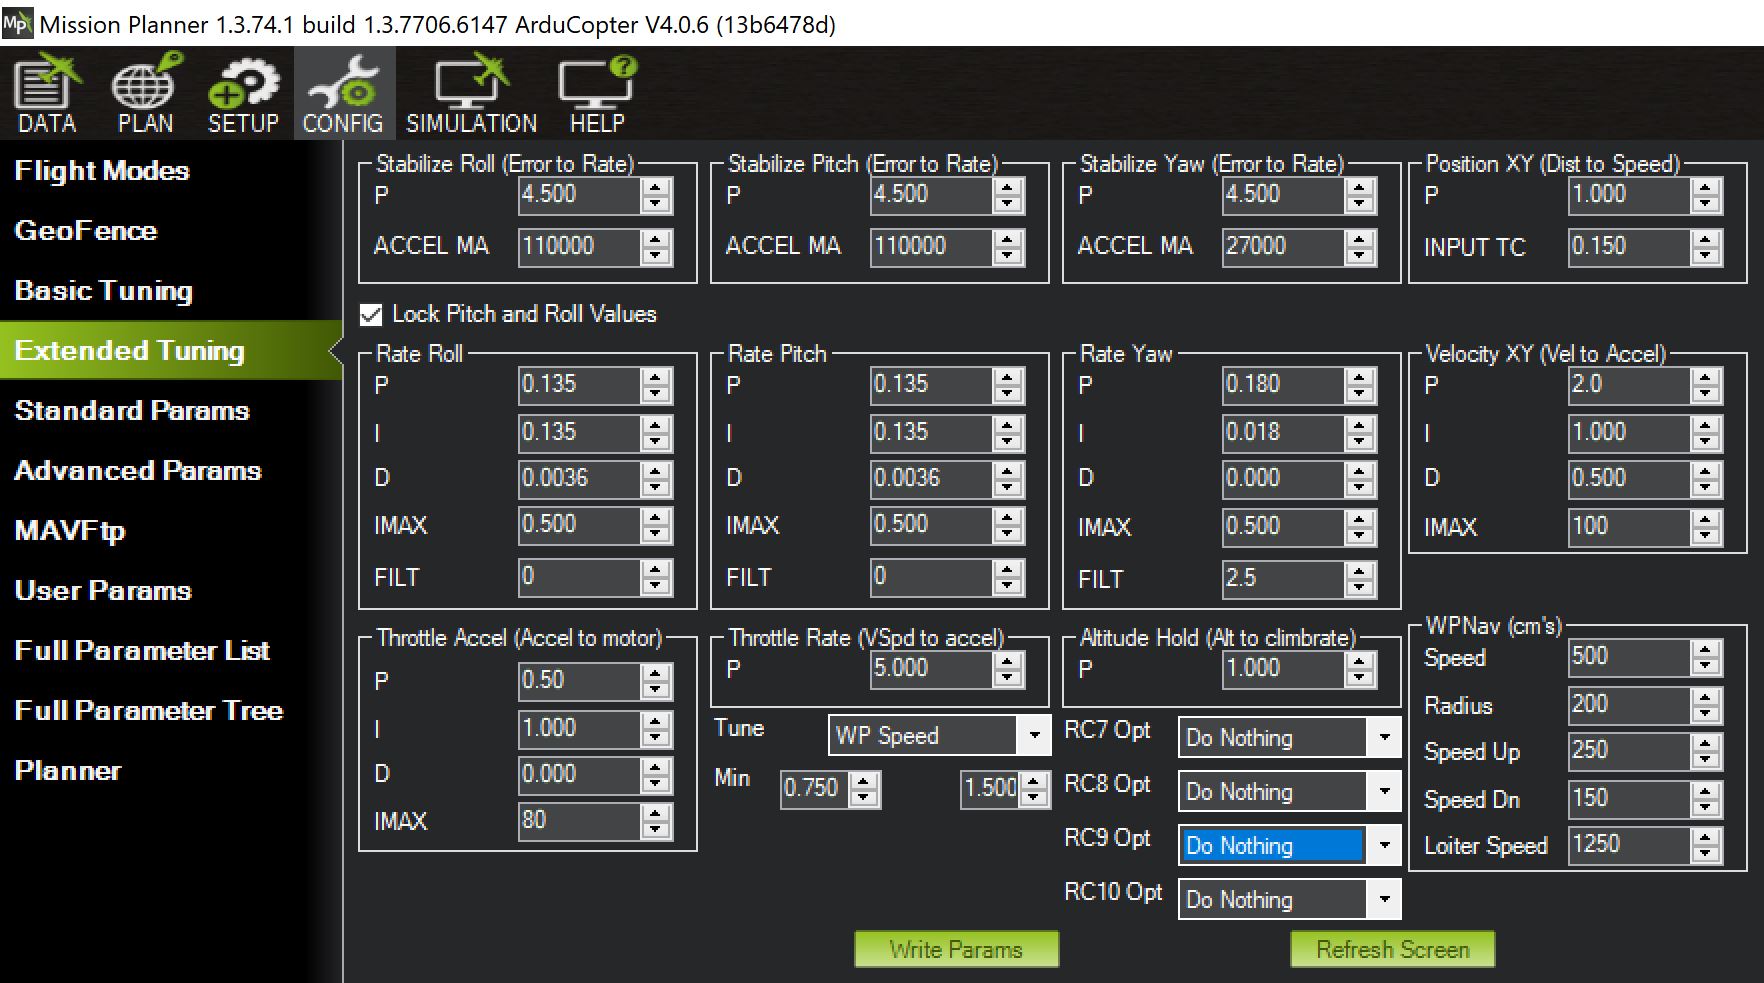1764x983 pixels.
Task: Click Rate Roll D value field
Action: [x=579, y=478]
